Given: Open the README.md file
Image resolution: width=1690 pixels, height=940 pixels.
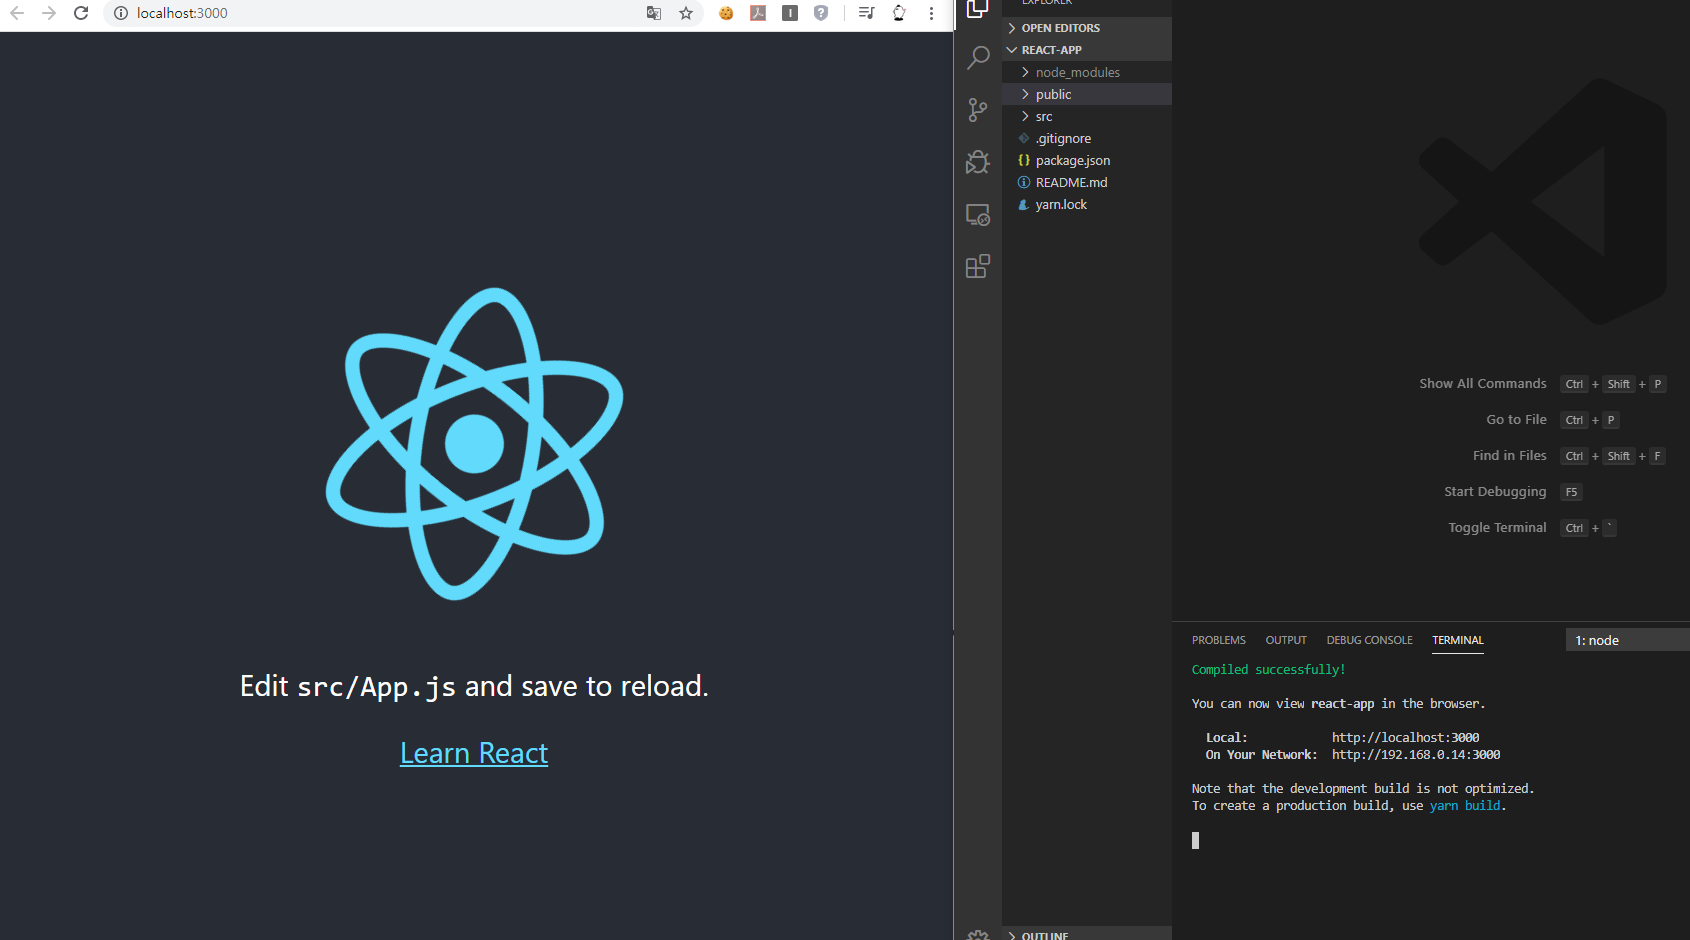Looking at the screenshot, I should (1087, 182).
